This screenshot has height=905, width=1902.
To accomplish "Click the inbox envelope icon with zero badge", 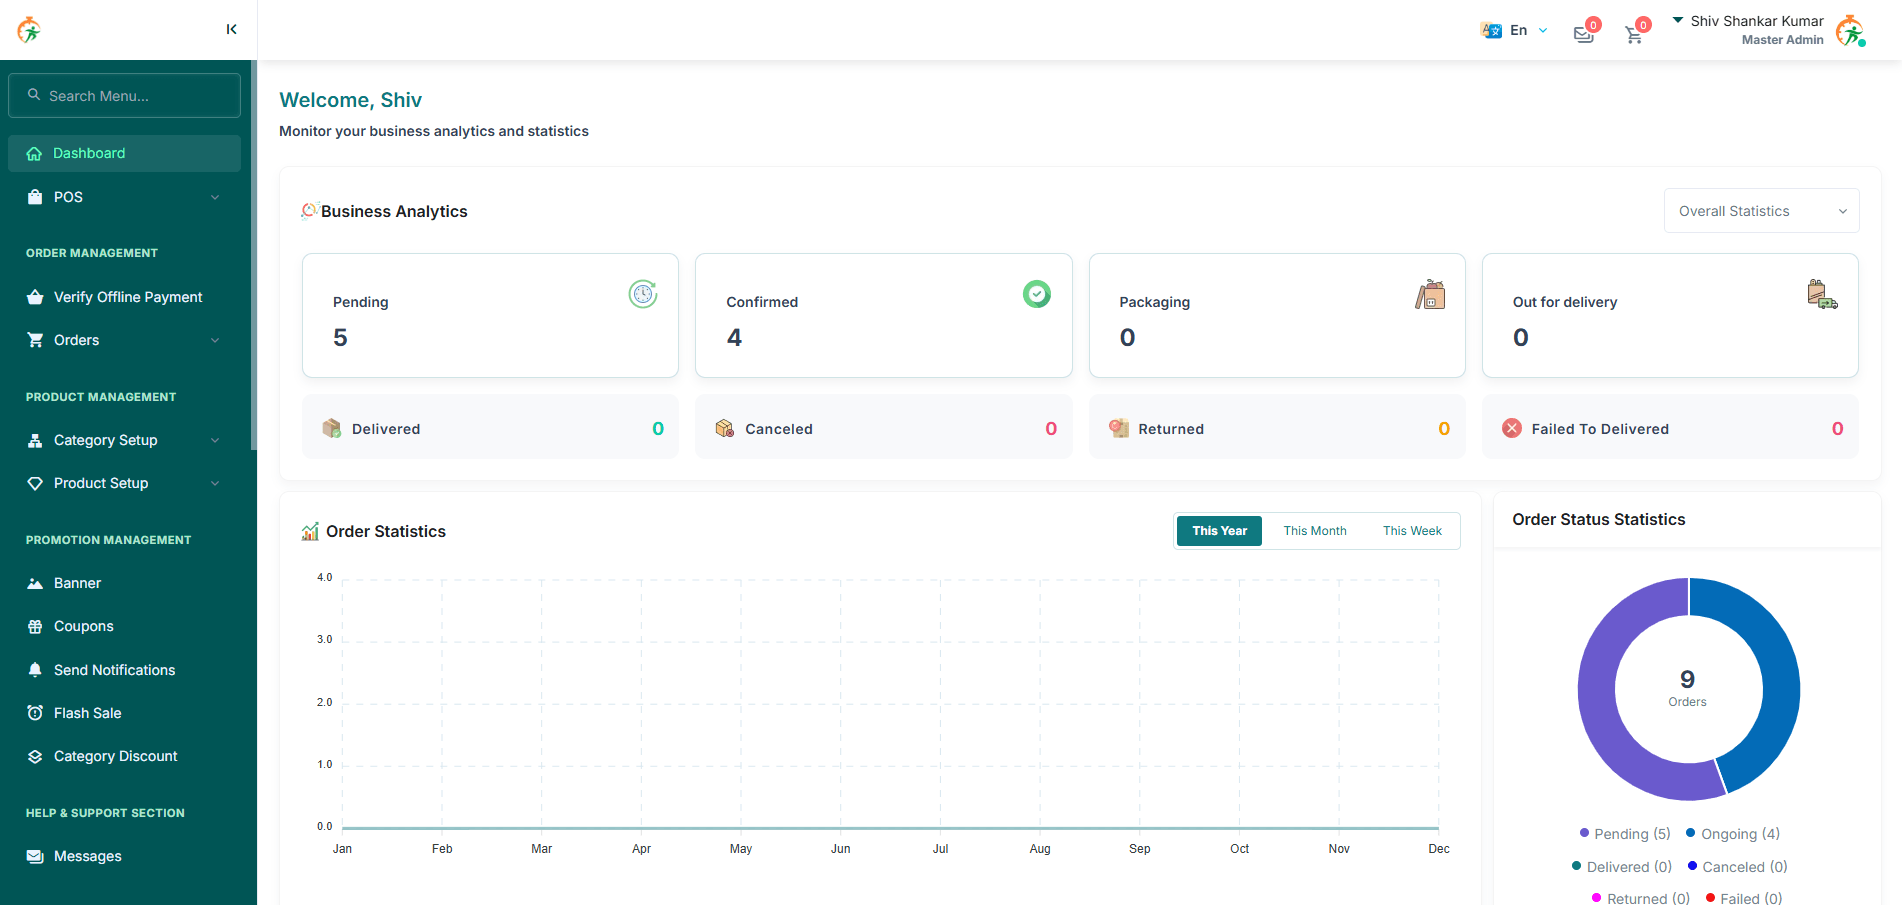I will [x=1583, y=33].
